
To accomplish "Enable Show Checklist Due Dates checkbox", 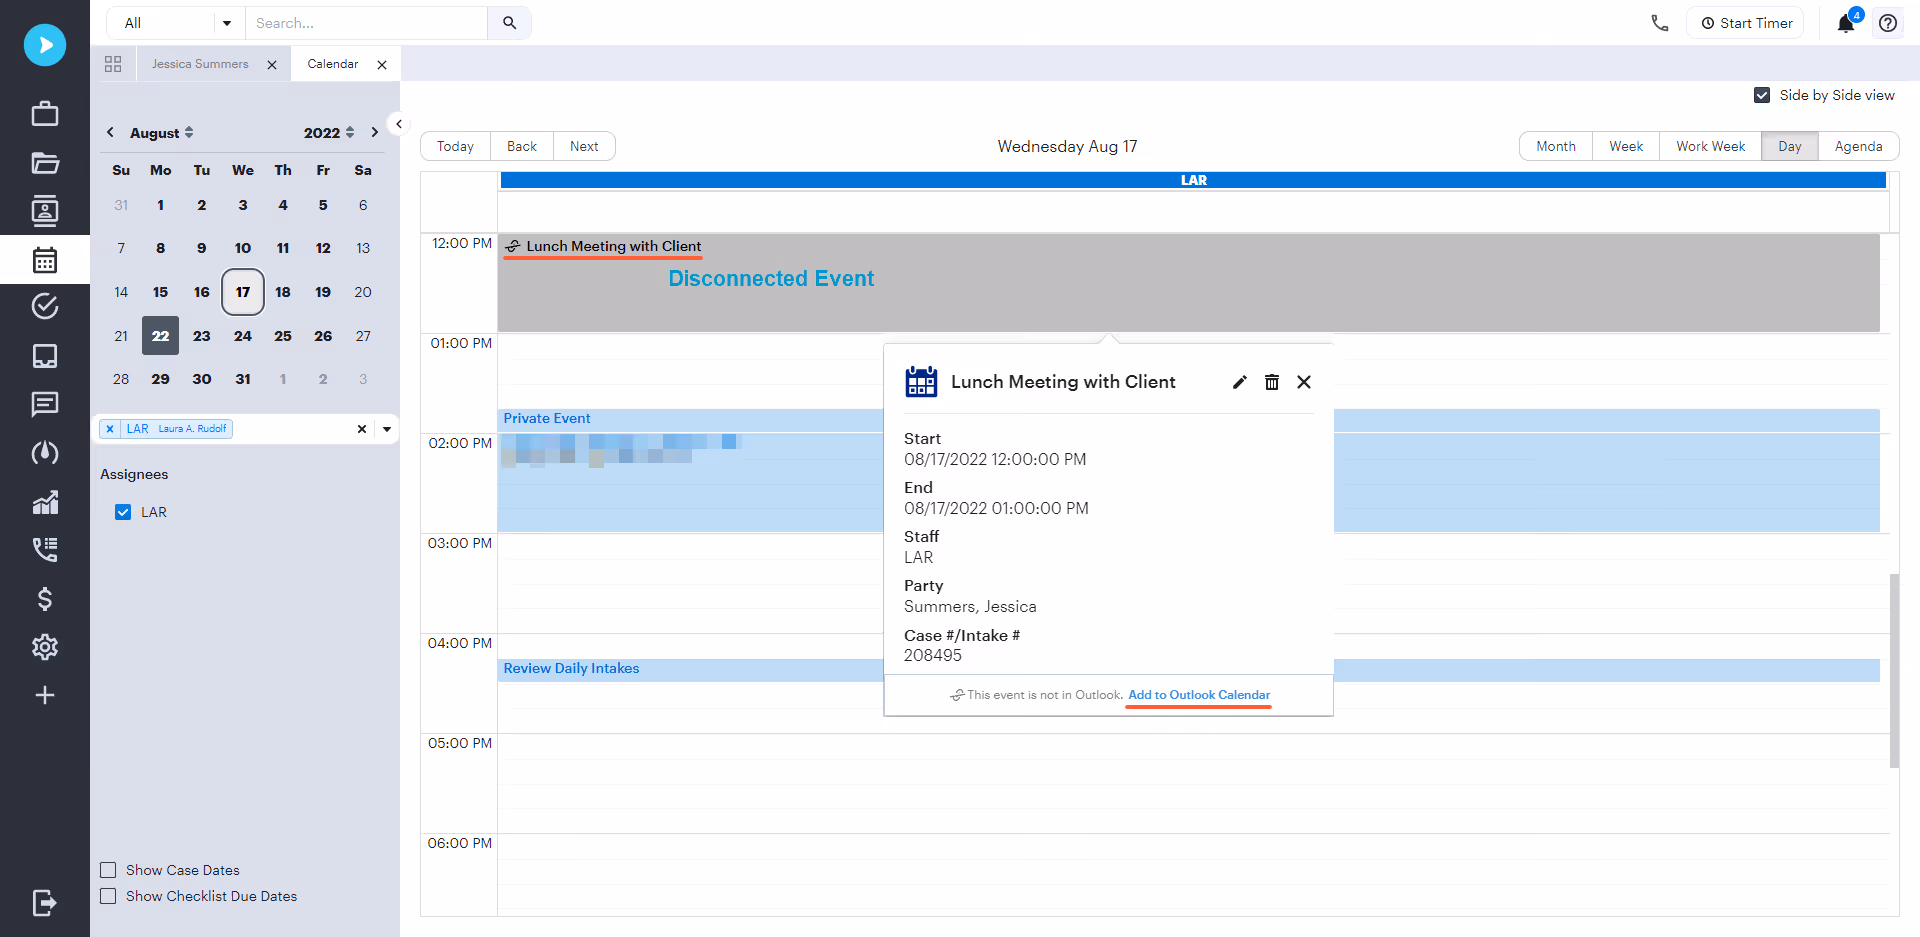I will pyautogui.click(x=108, y=896).
